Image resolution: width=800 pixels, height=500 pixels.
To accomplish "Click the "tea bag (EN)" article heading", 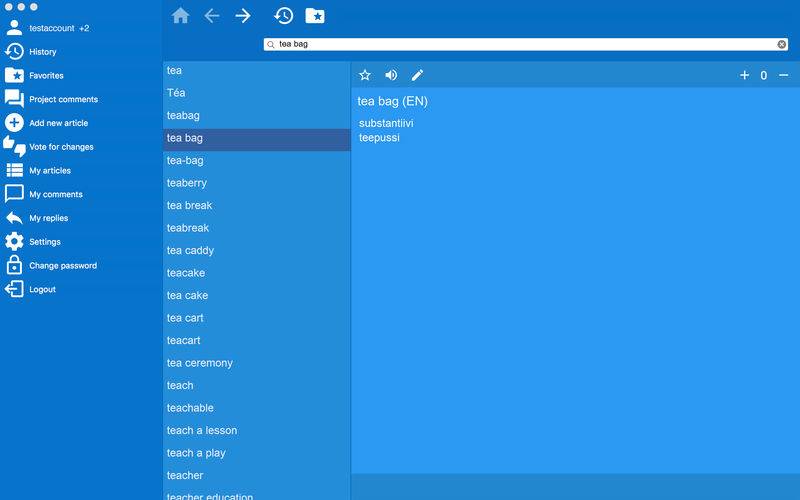I will [x=392, y=101].
